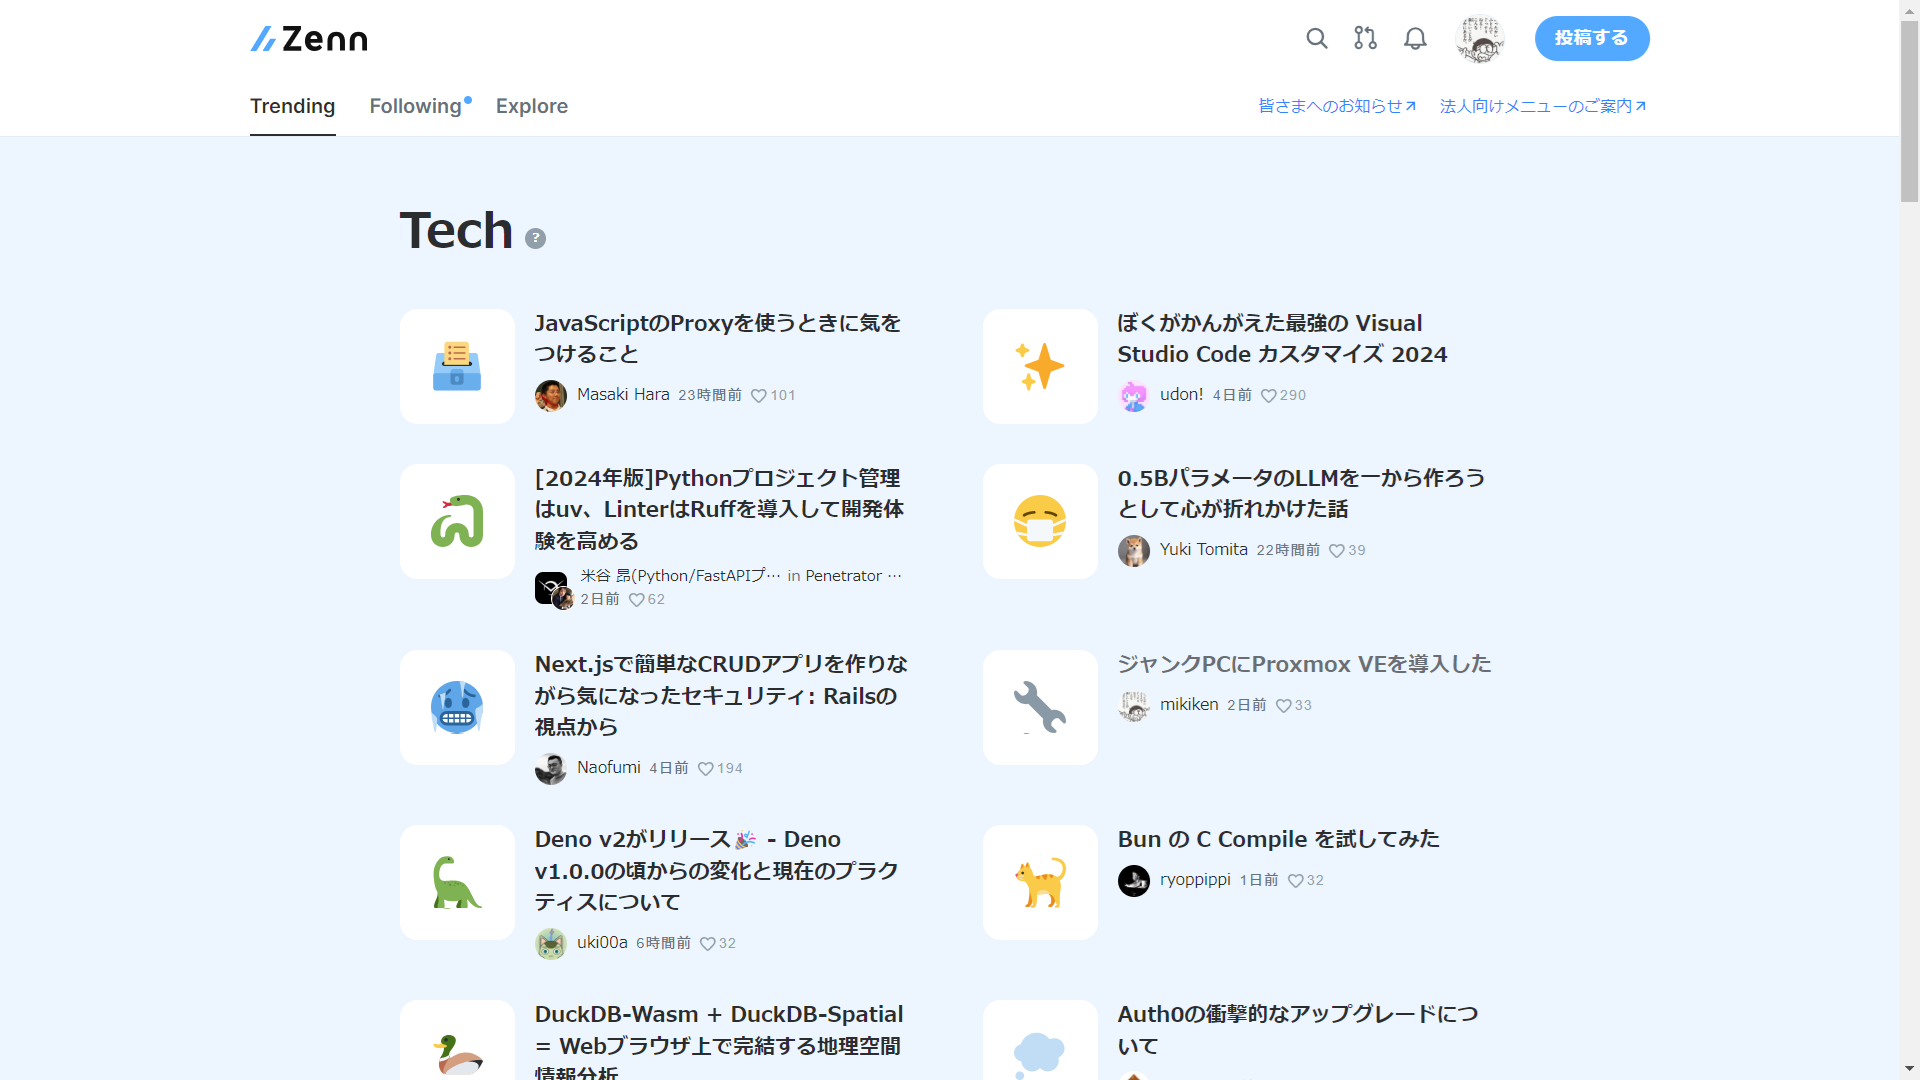The height and width of the screenshot is (1080, 1920).
Task: Open author udon! profile from VS Code article
Action: tap(1181, 395)
